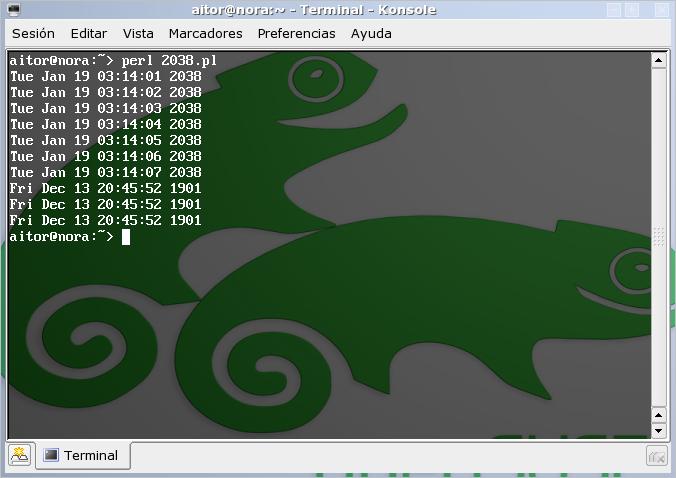The image size is (676, 478).
Task: Open the Ayuda help menu
Action: [371, 33]
